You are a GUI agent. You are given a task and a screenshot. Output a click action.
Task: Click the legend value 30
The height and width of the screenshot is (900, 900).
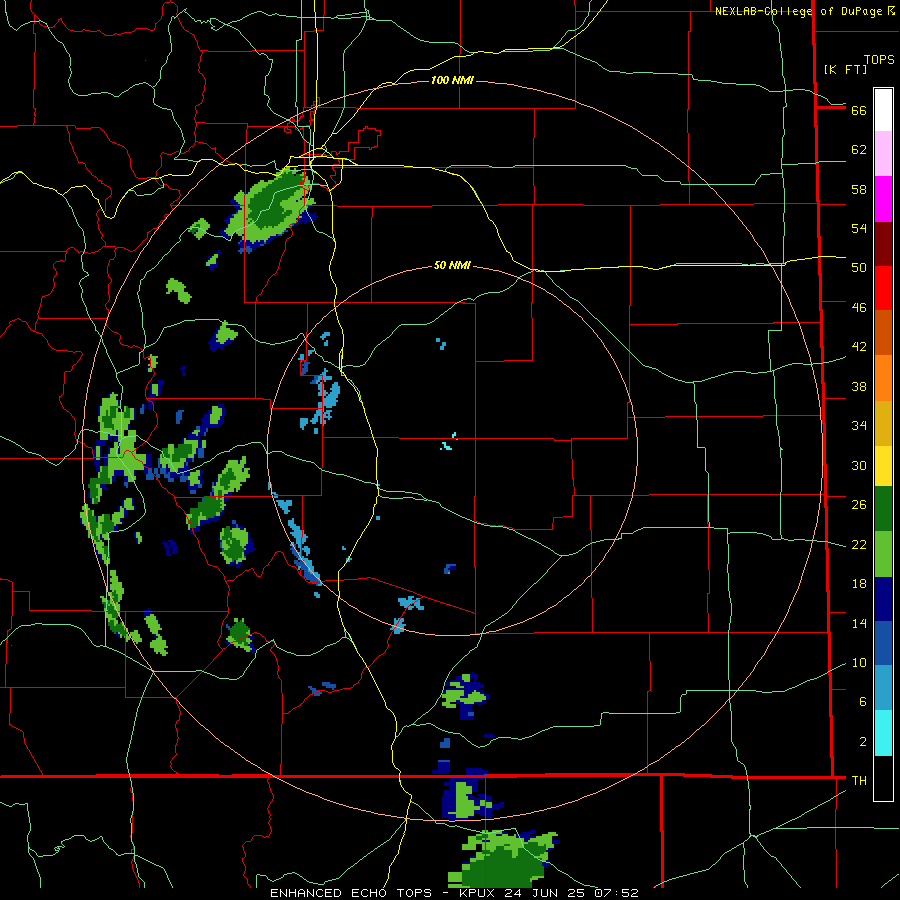tap(859, 465)
